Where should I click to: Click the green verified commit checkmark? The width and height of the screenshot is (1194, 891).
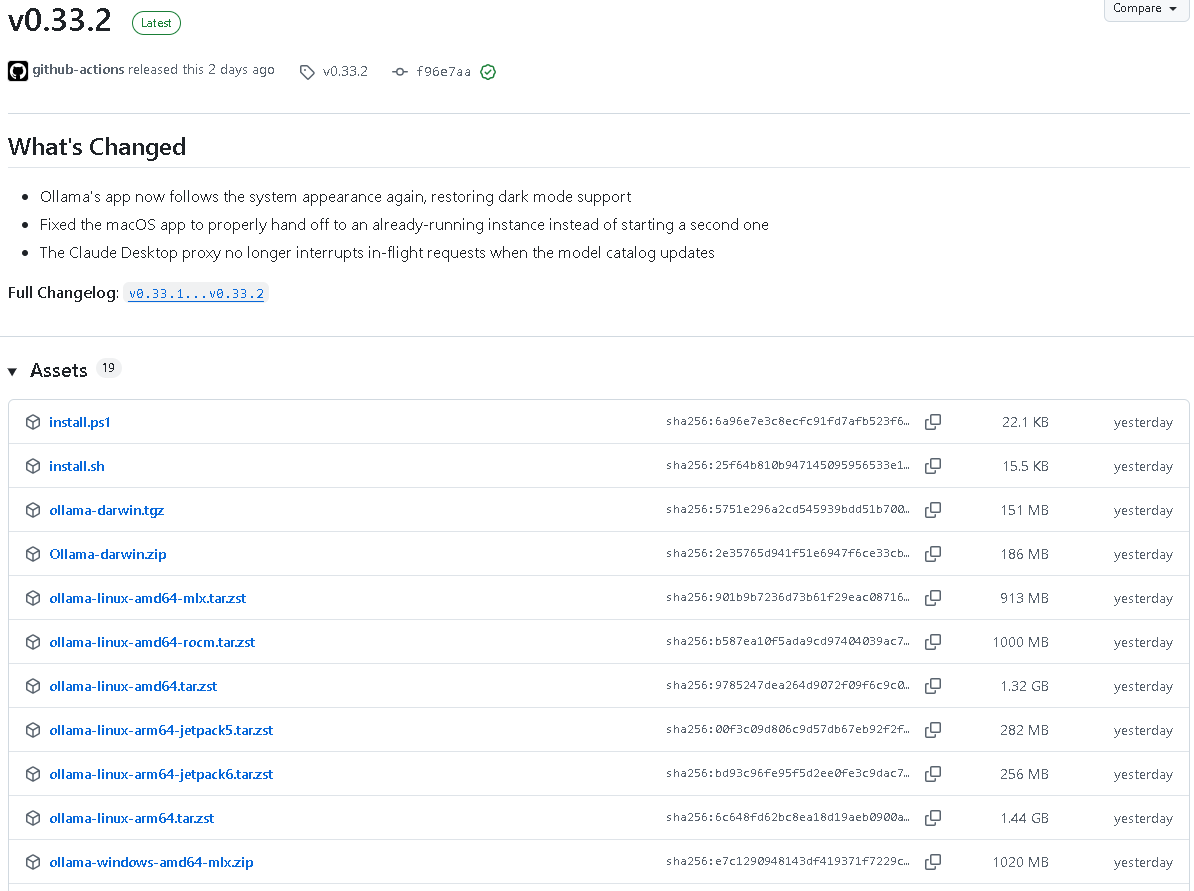point(488,72)
